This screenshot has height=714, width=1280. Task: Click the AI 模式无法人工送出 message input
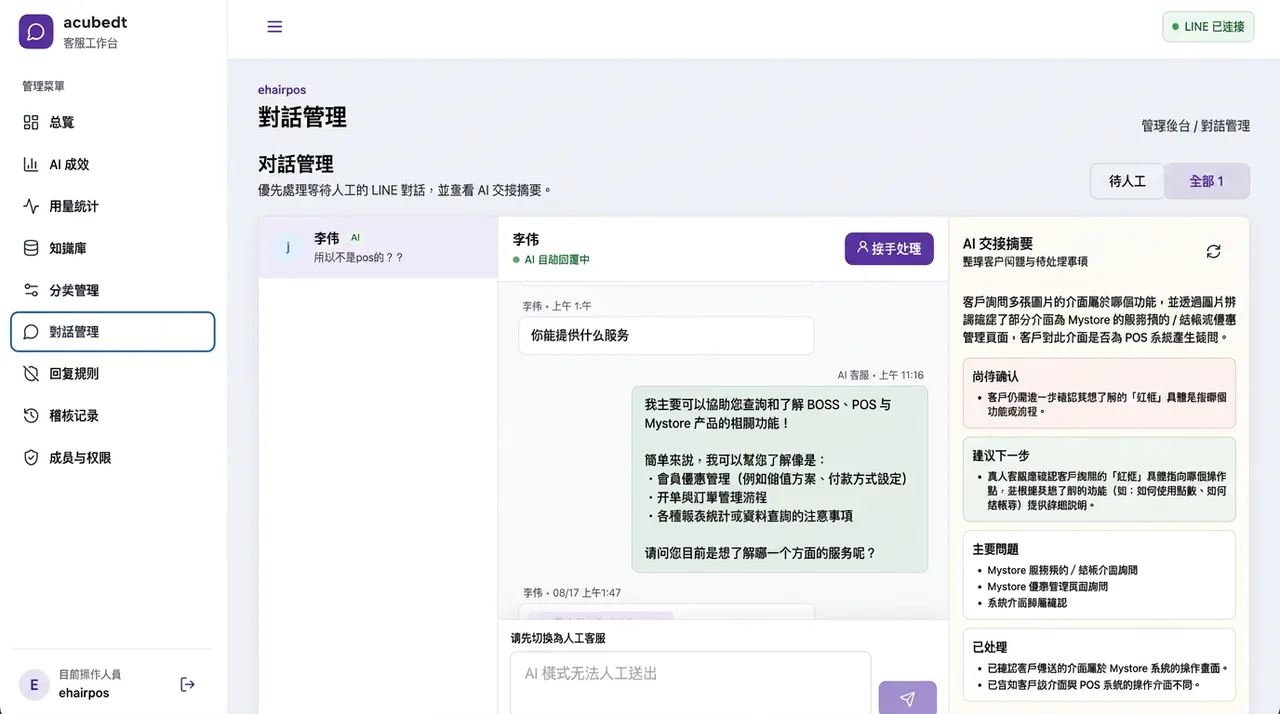691,684
